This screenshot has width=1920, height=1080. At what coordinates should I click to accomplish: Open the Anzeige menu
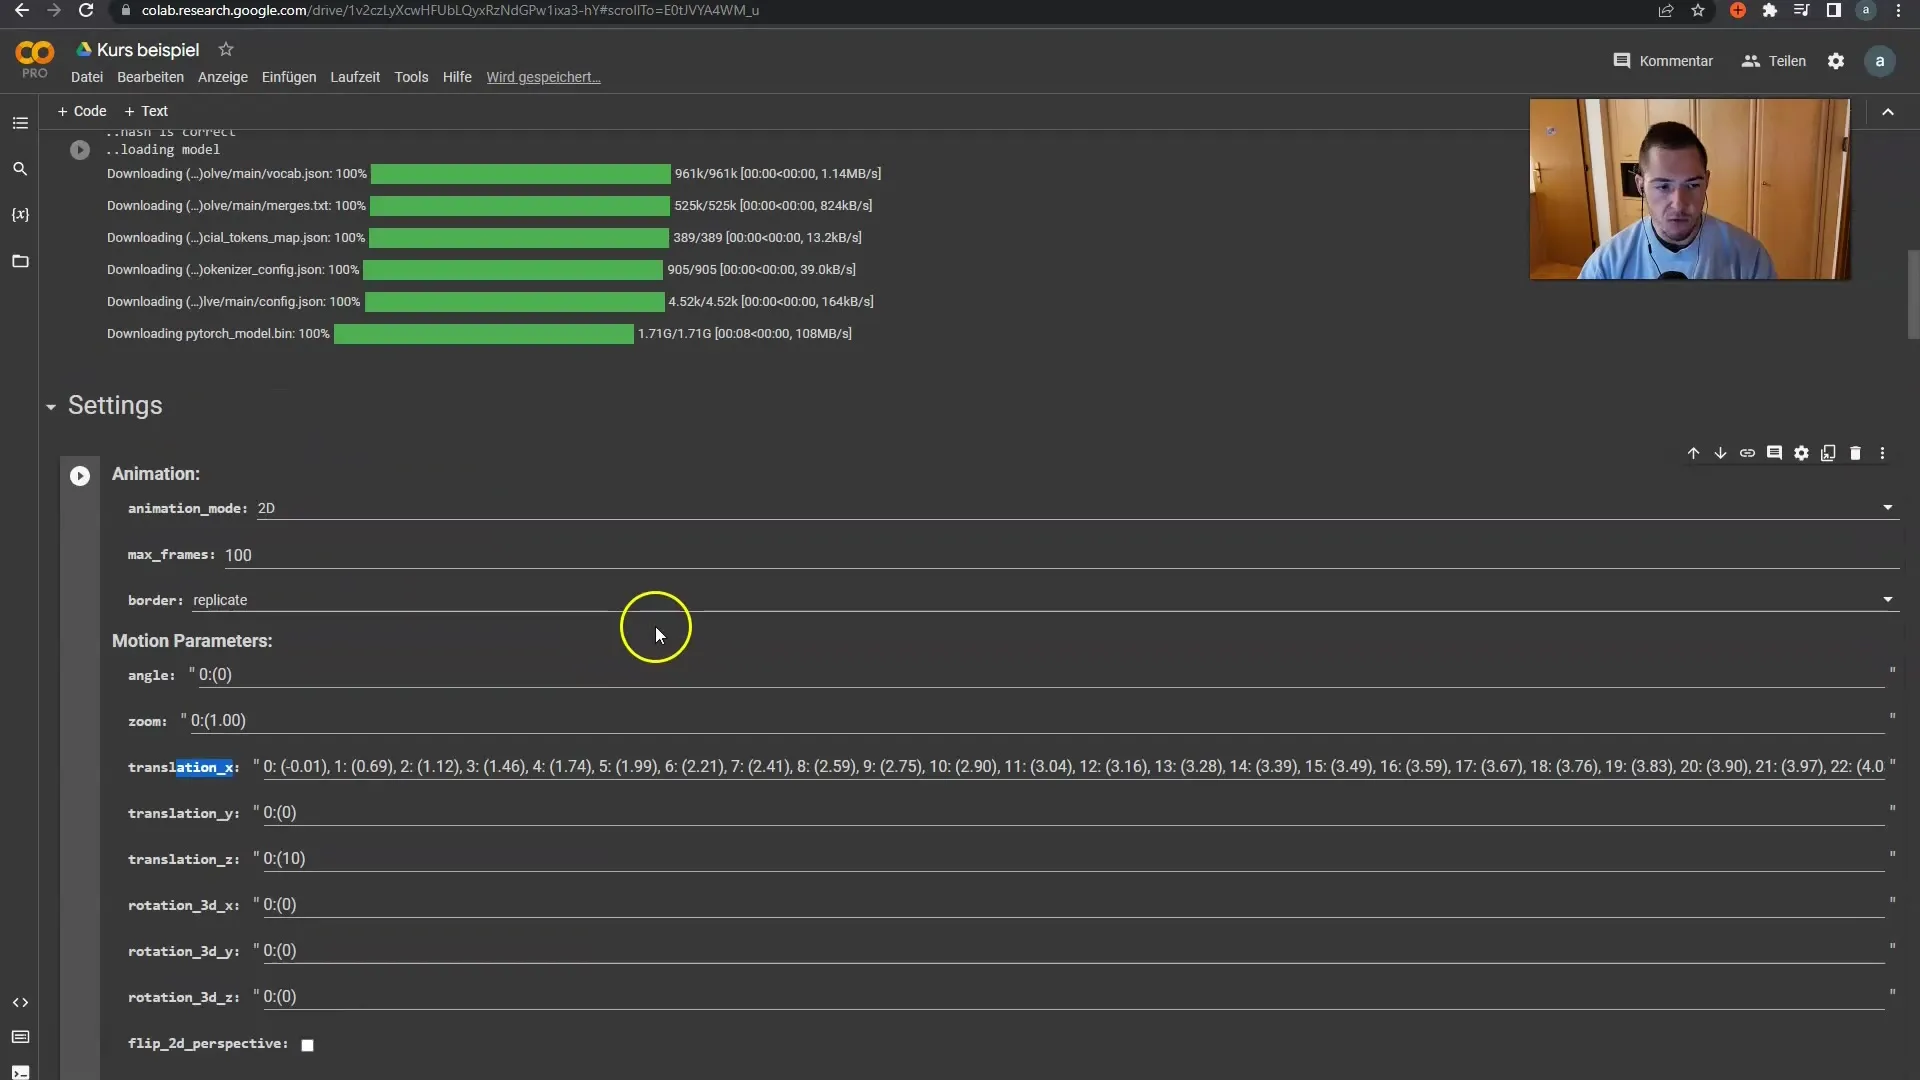click(223, 77)
